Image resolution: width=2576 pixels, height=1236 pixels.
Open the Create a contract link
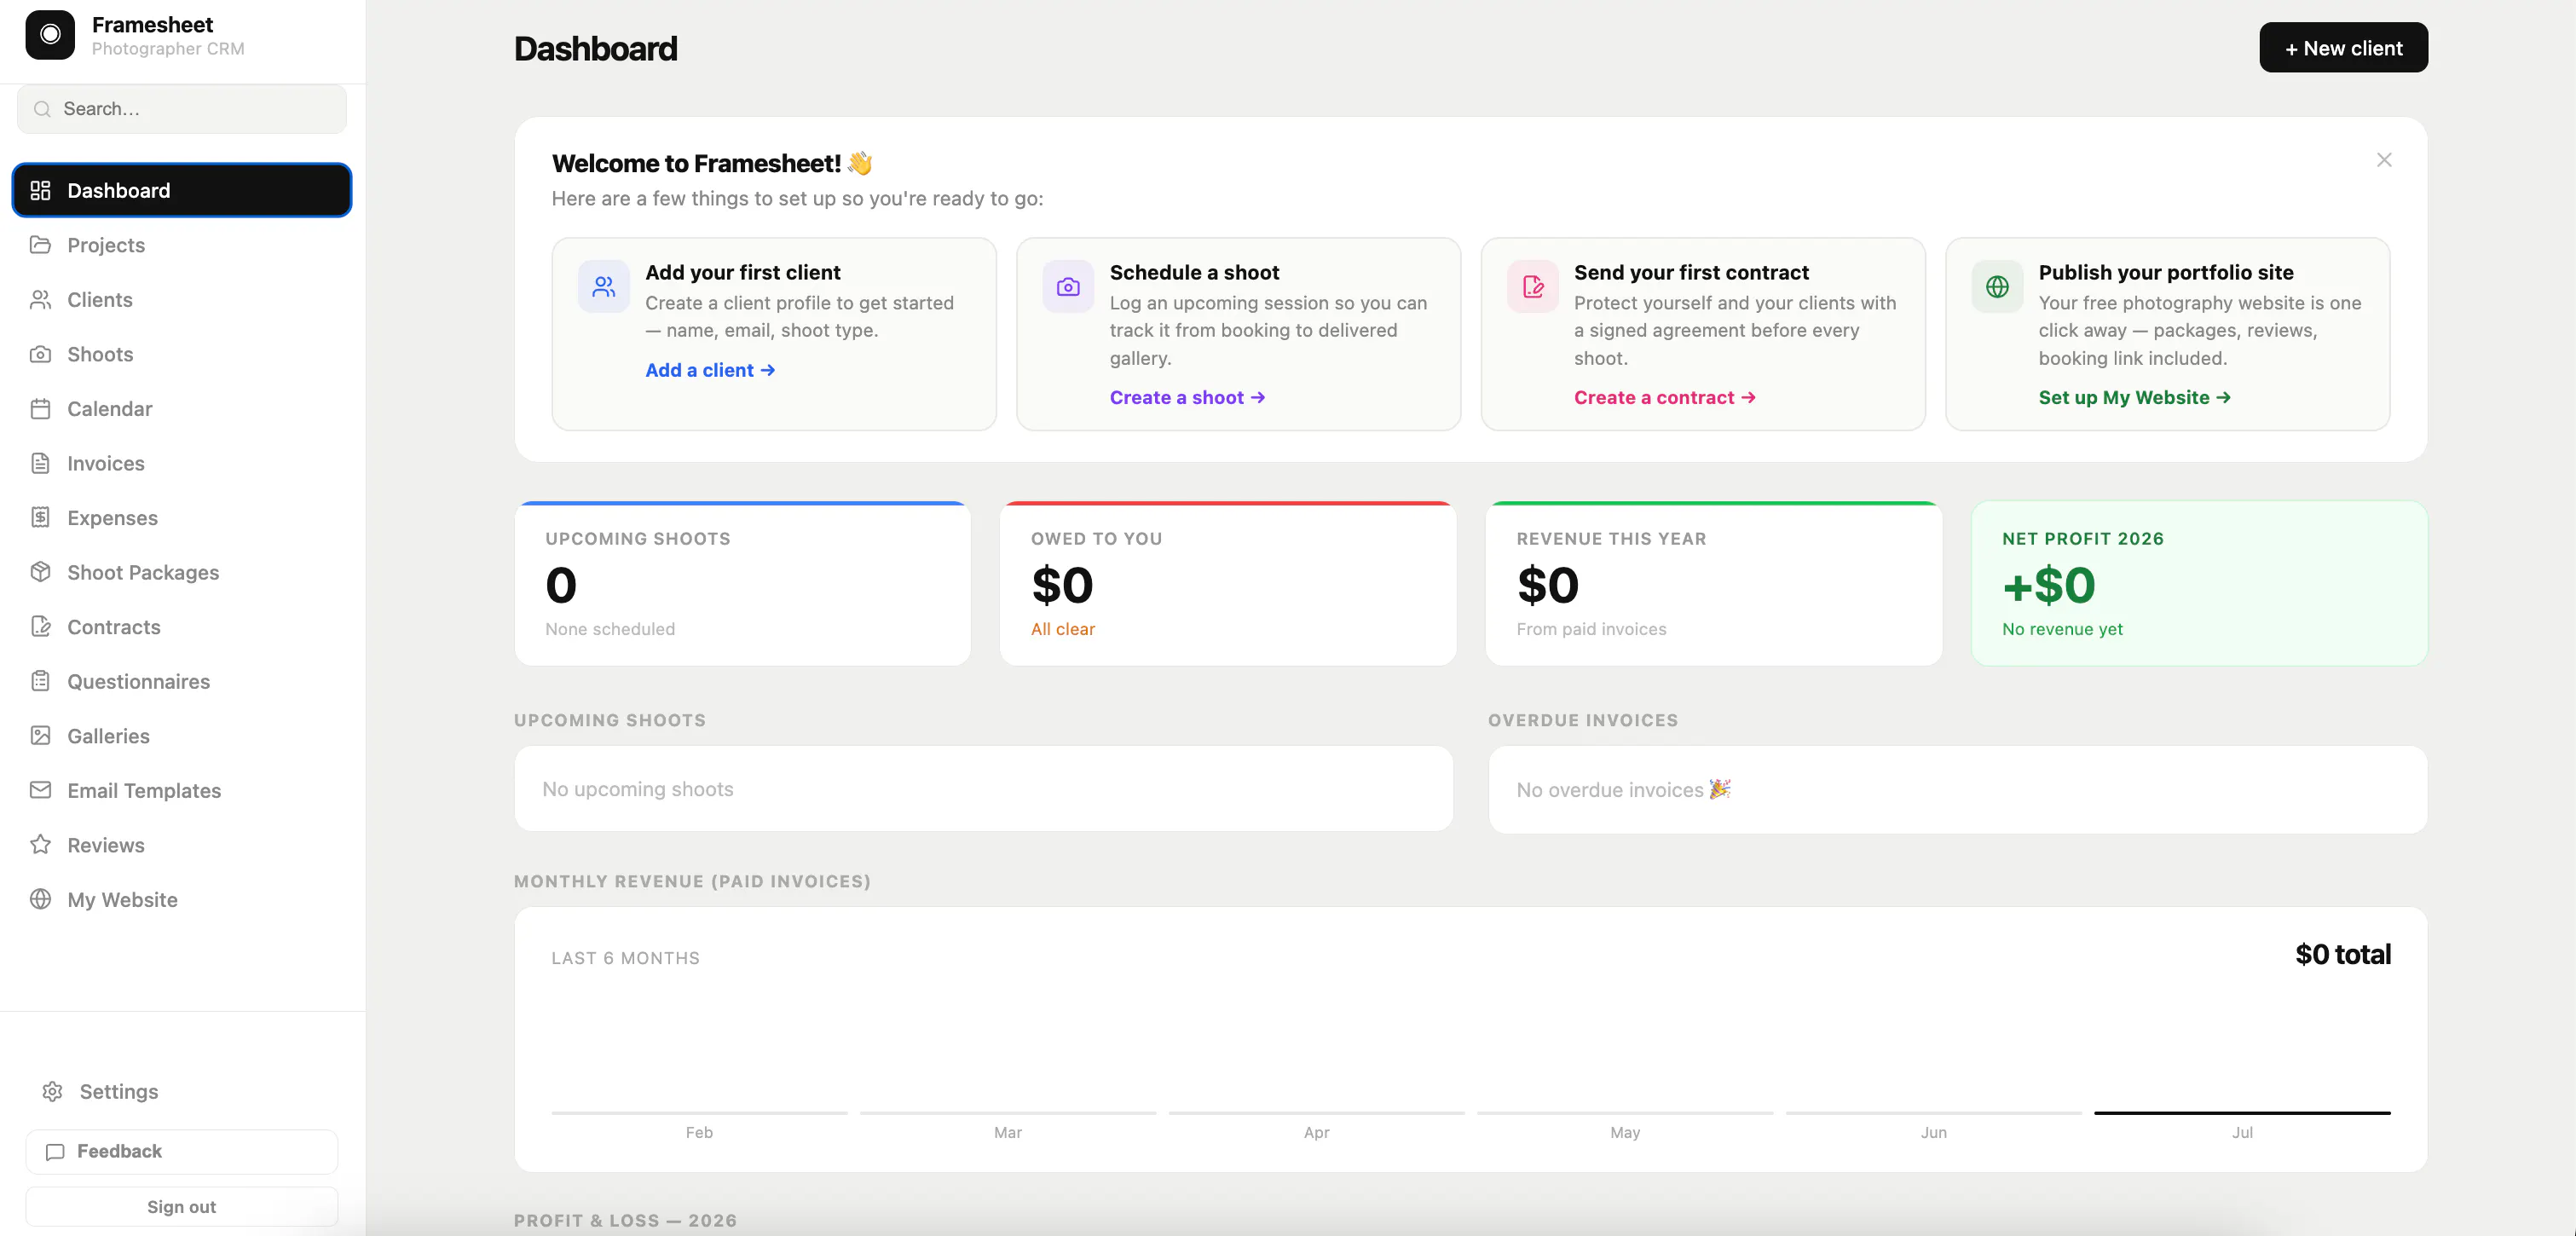(1664, 397)
